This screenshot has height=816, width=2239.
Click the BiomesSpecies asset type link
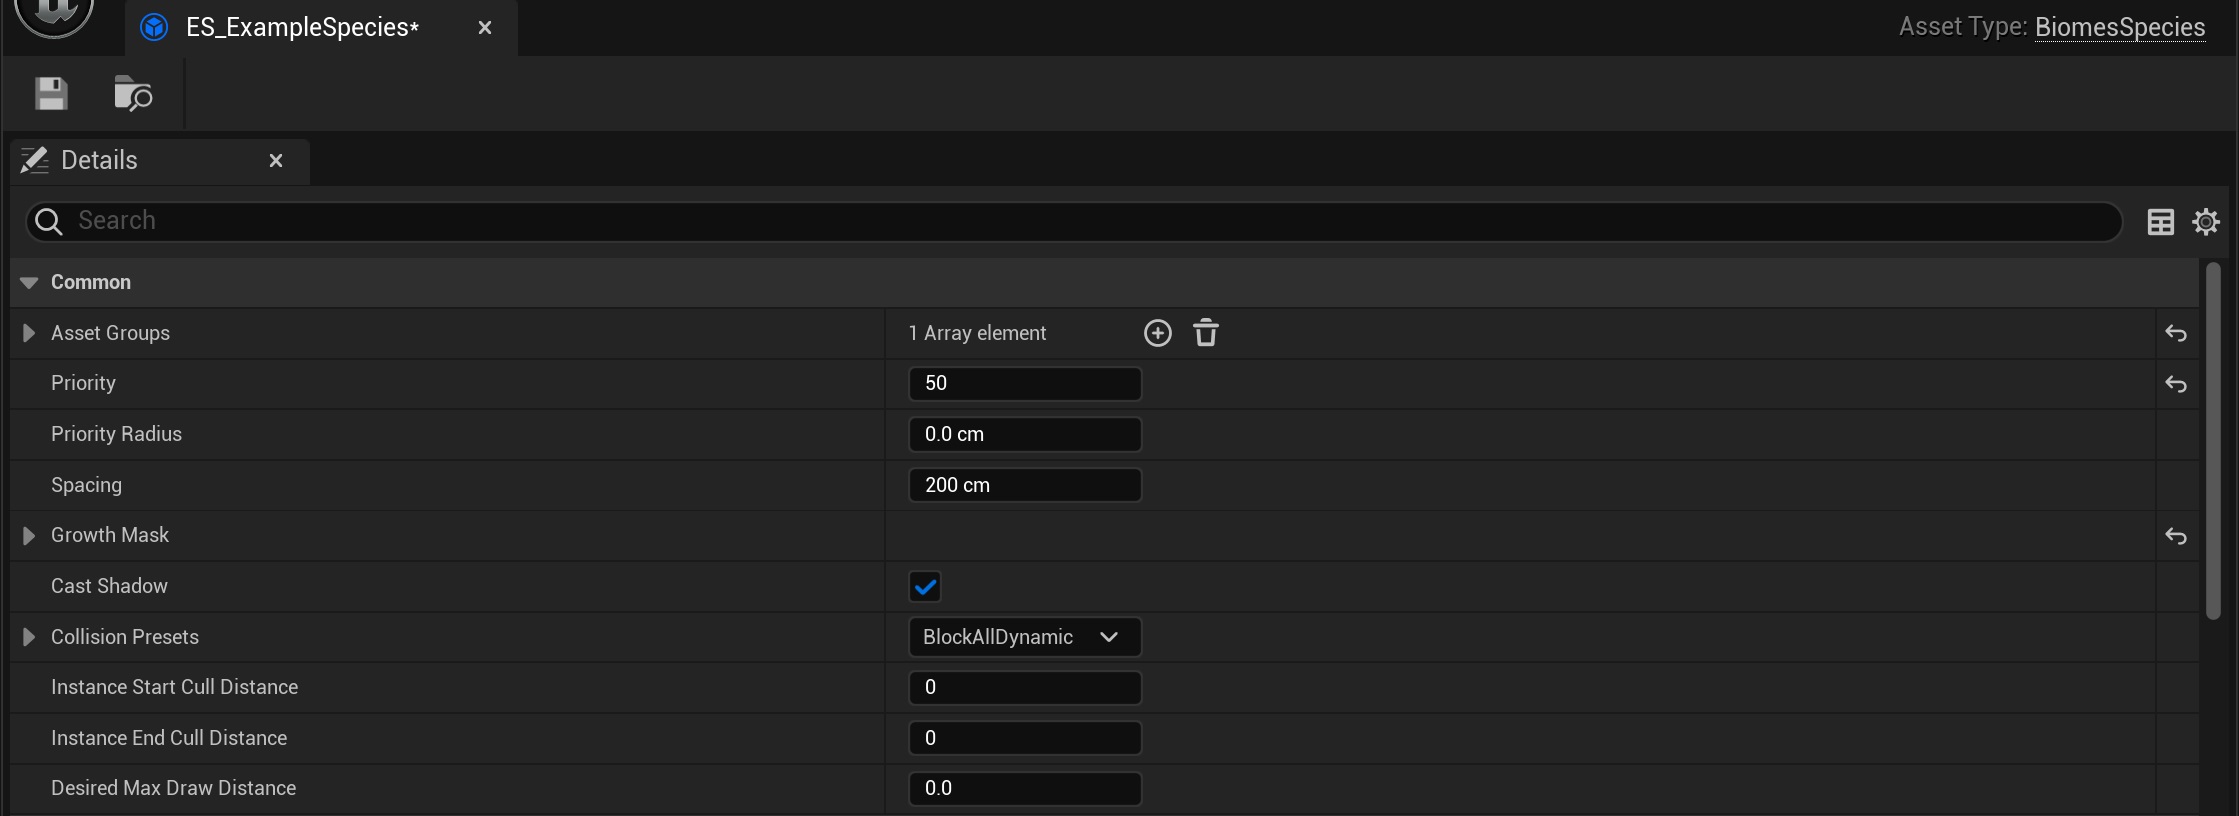[2119, 28]
